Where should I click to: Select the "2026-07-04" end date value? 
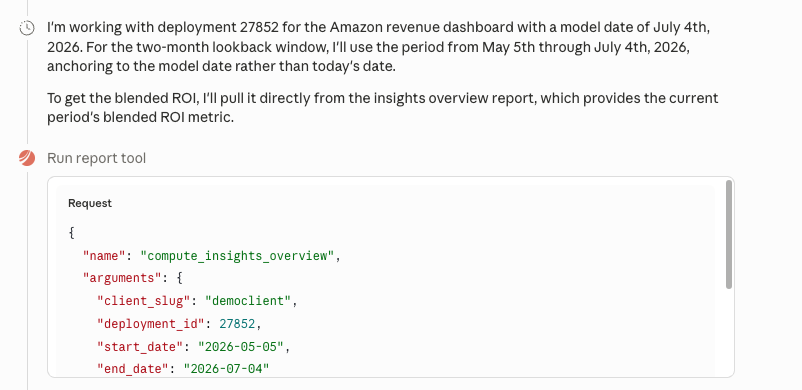[x=226, y=369]
